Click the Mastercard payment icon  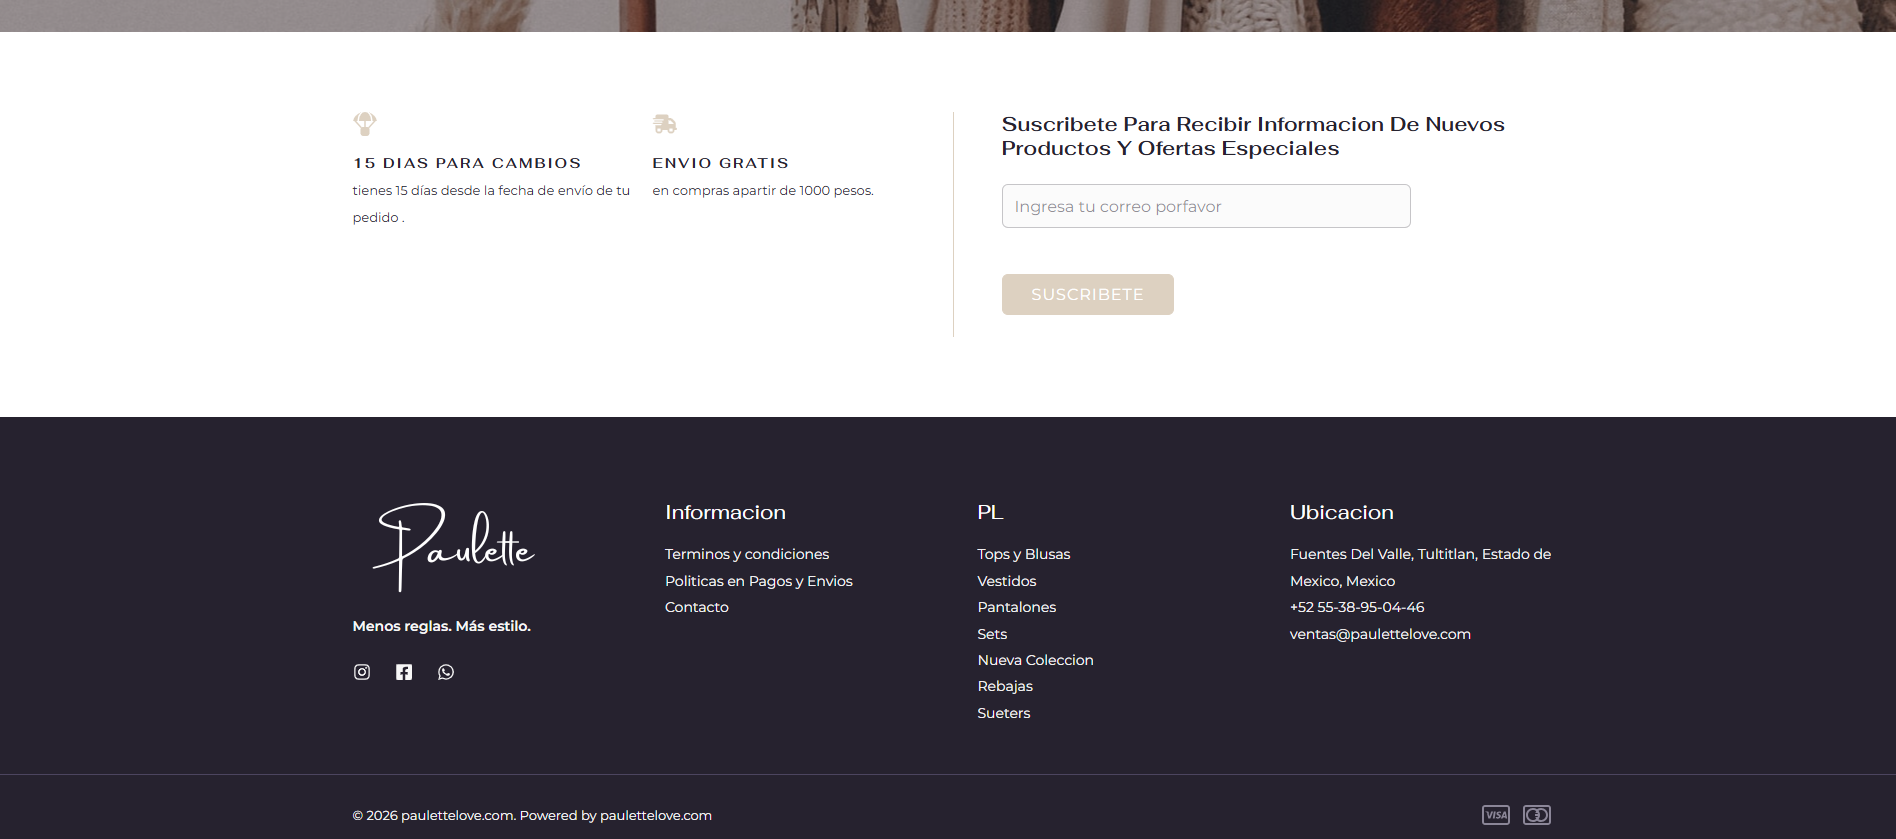pos(1537,815)
